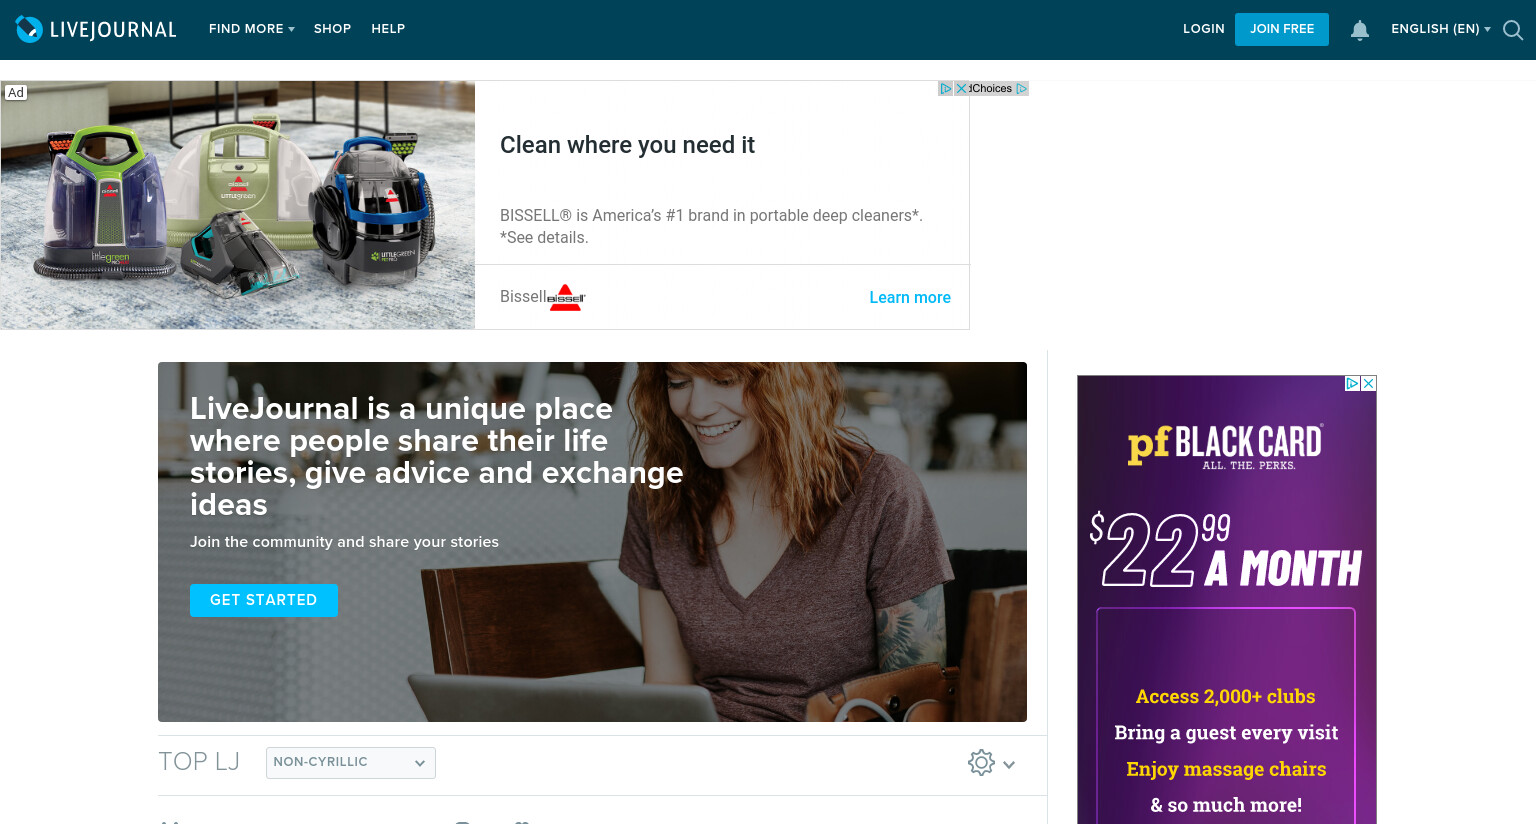Close the pf Black Card ad
The image size is (1536, 824).
click(1369, 383)
